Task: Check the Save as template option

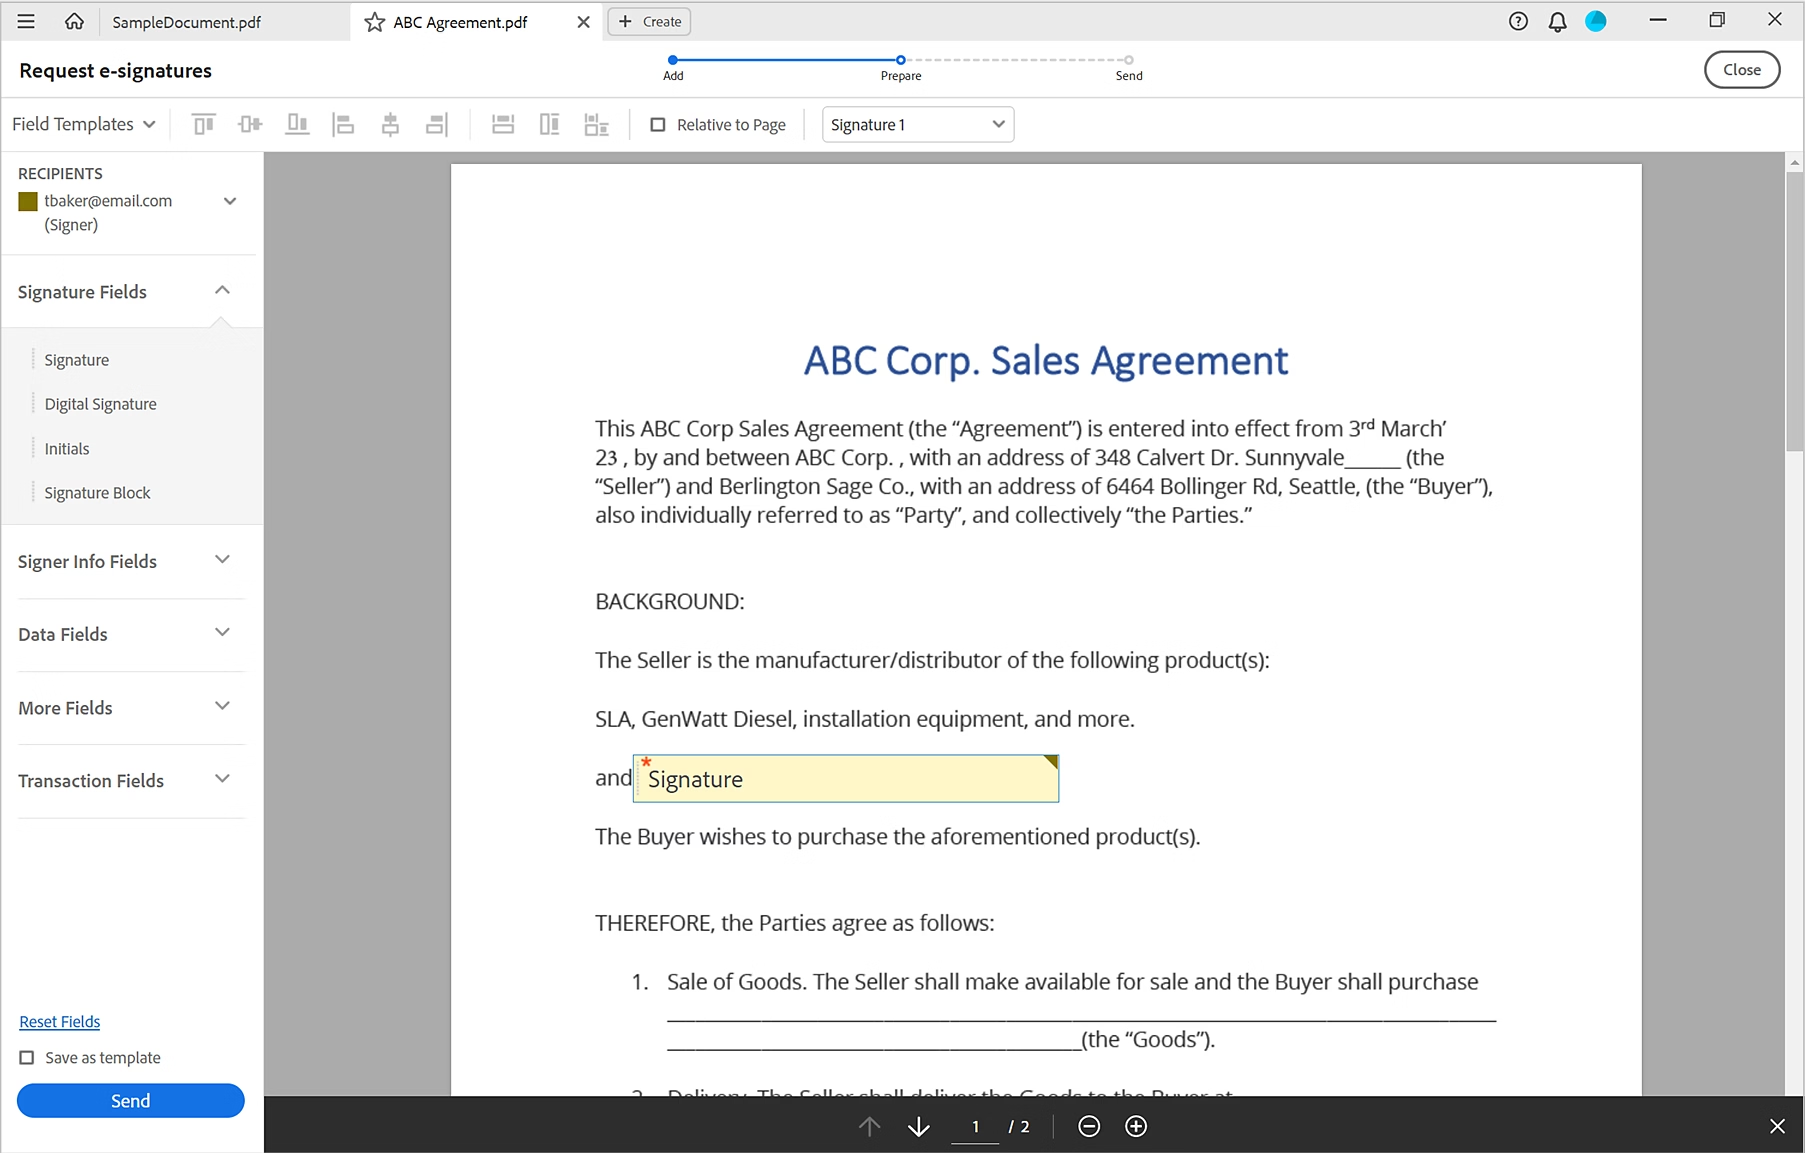Action: click(26, 1057)
